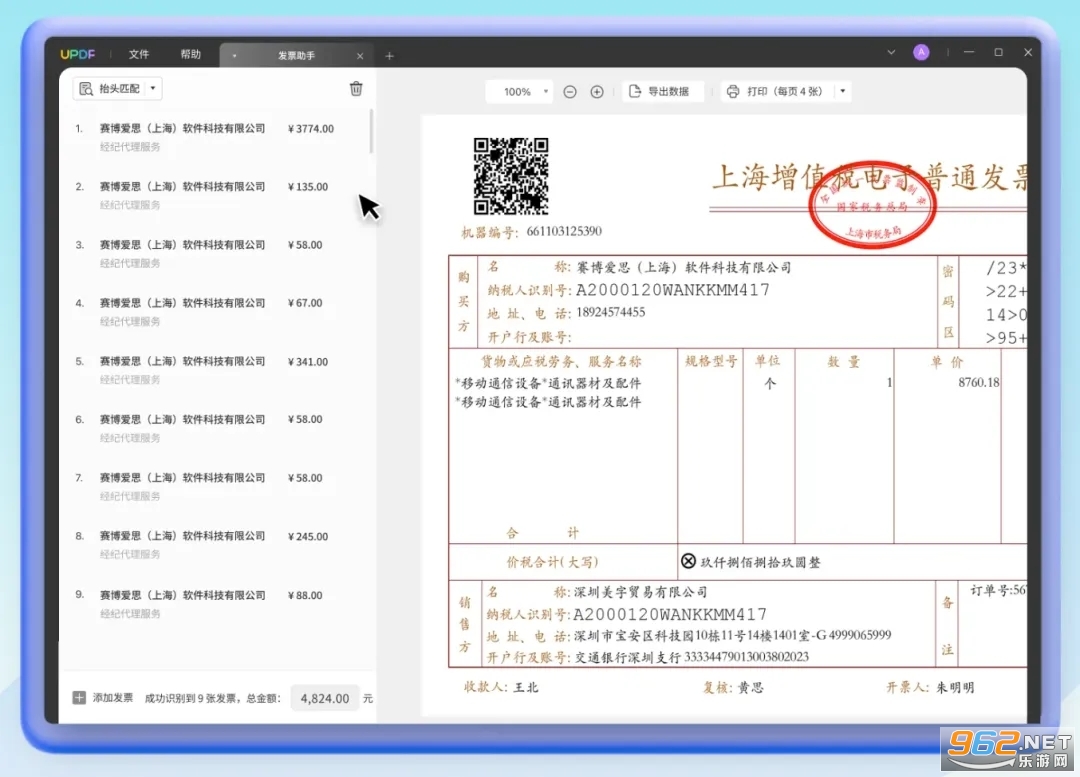1080x777 pixels.
Task: Expand the 抬头匹配 dropdown arrow
Action: 153,88
